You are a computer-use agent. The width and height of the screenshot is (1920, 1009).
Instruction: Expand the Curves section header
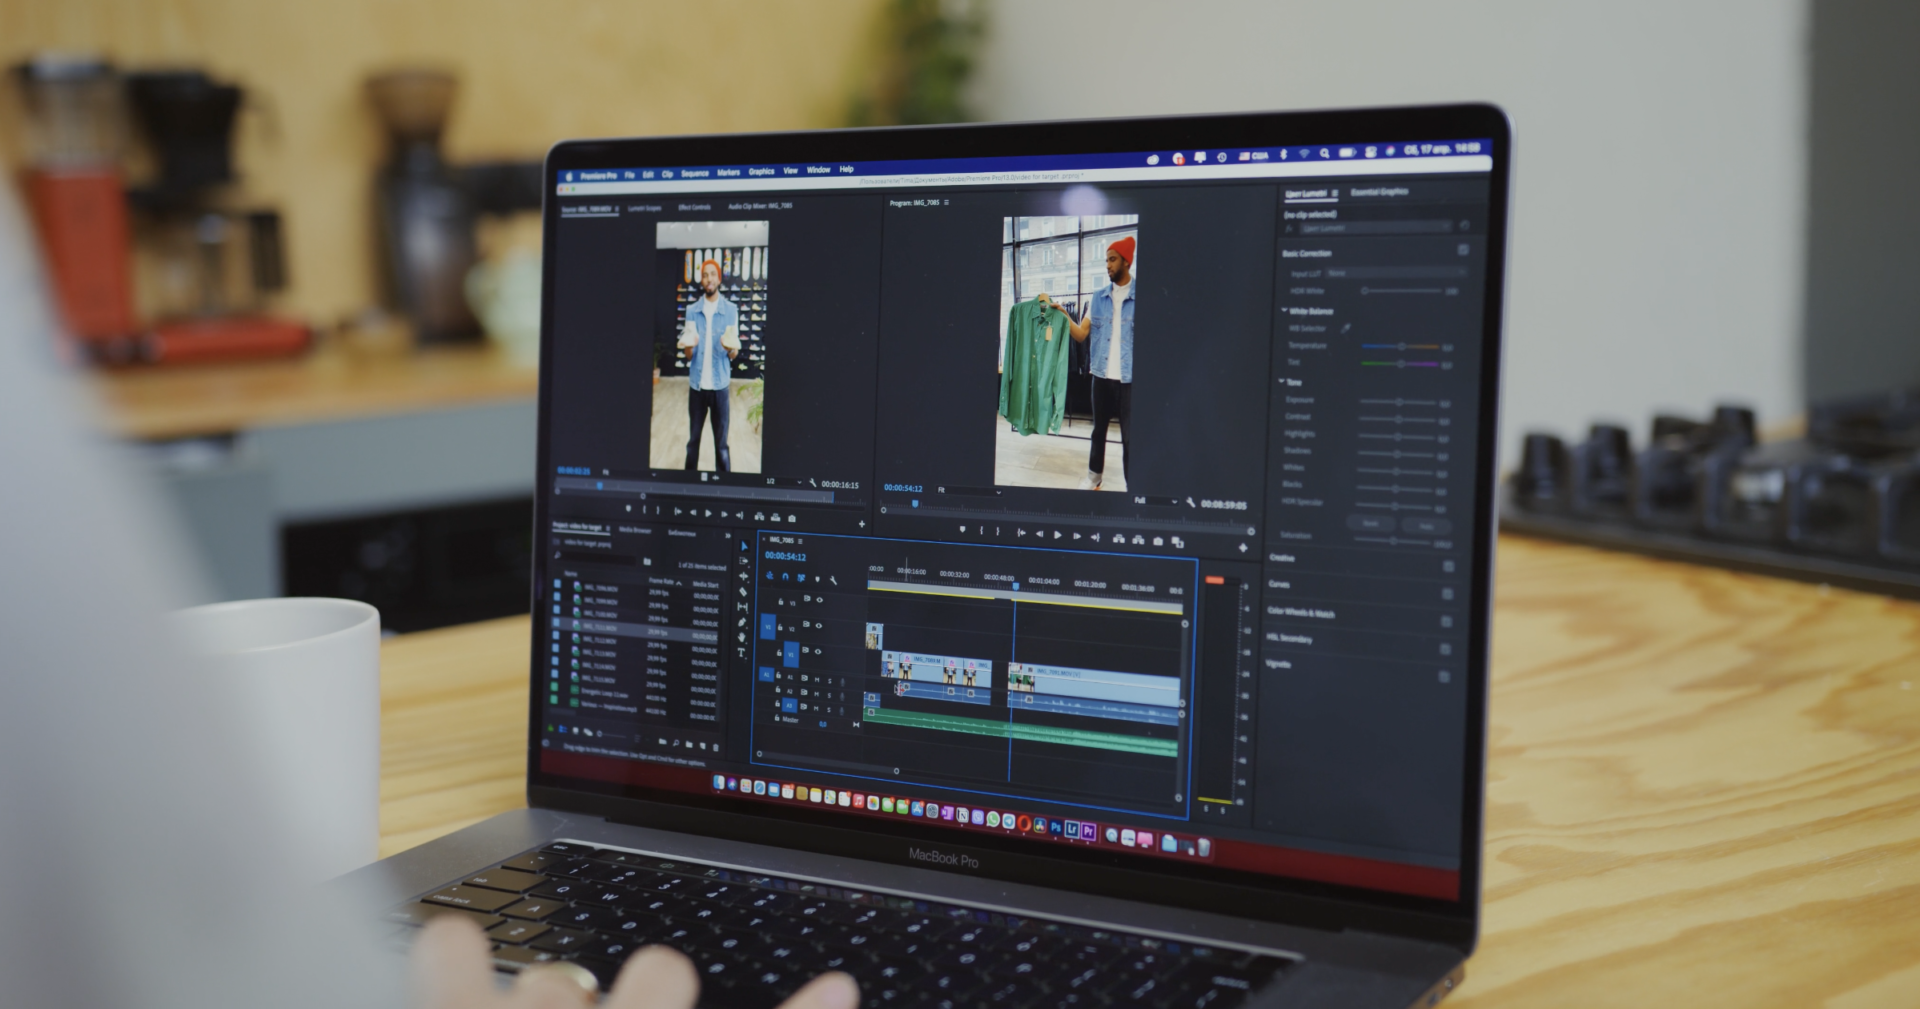pos(1278,584)
